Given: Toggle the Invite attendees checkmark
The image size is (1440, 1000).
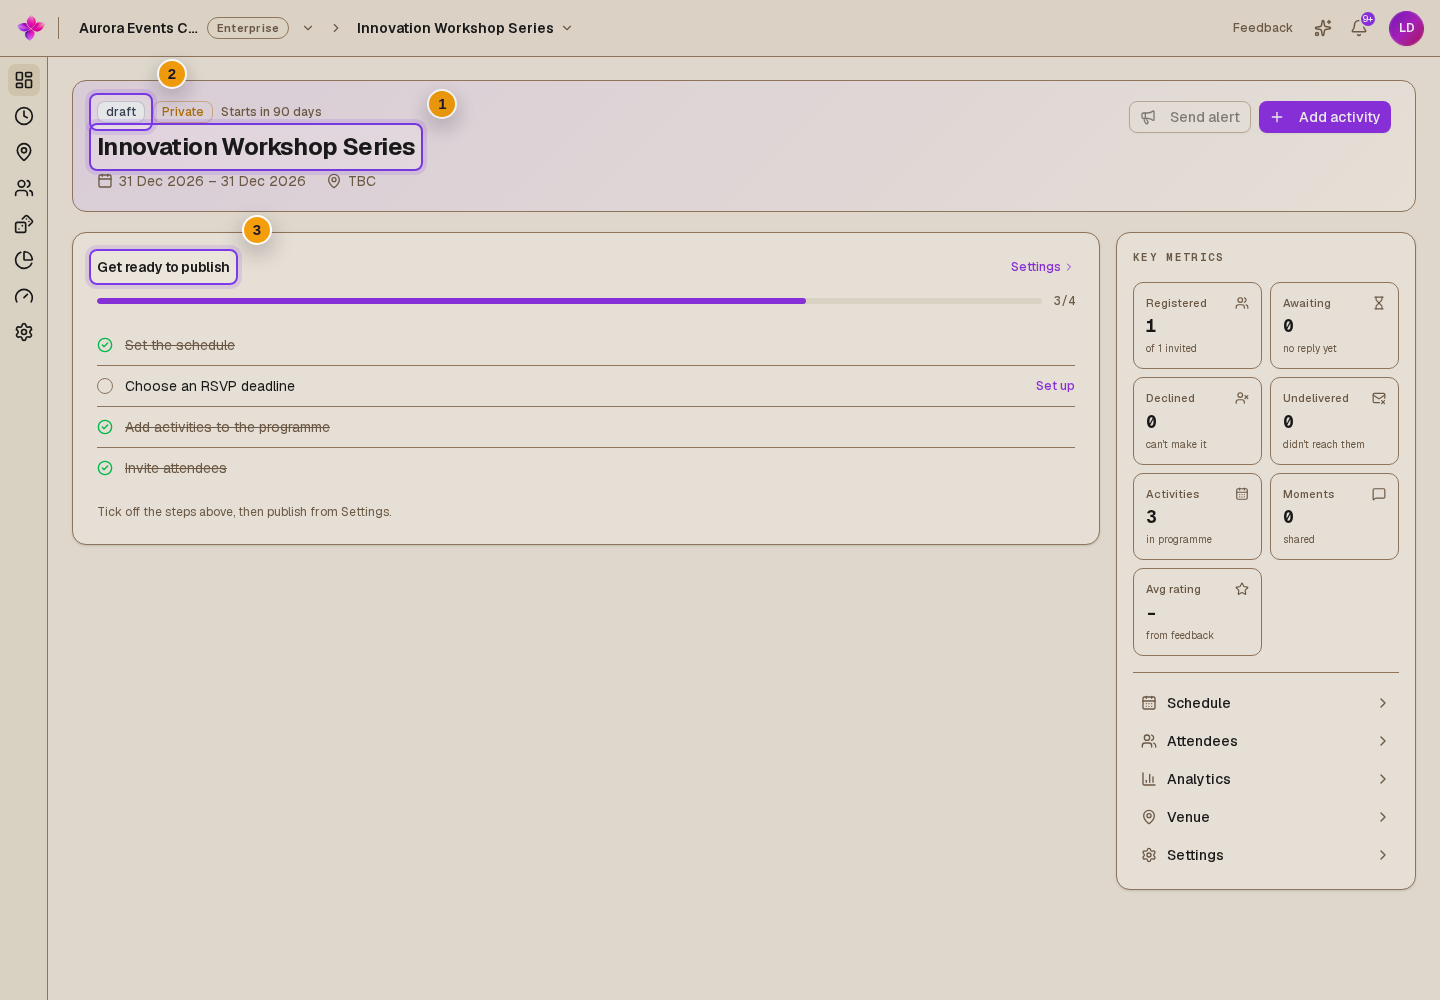Looking at the screenshot, I should click(105, 468).
